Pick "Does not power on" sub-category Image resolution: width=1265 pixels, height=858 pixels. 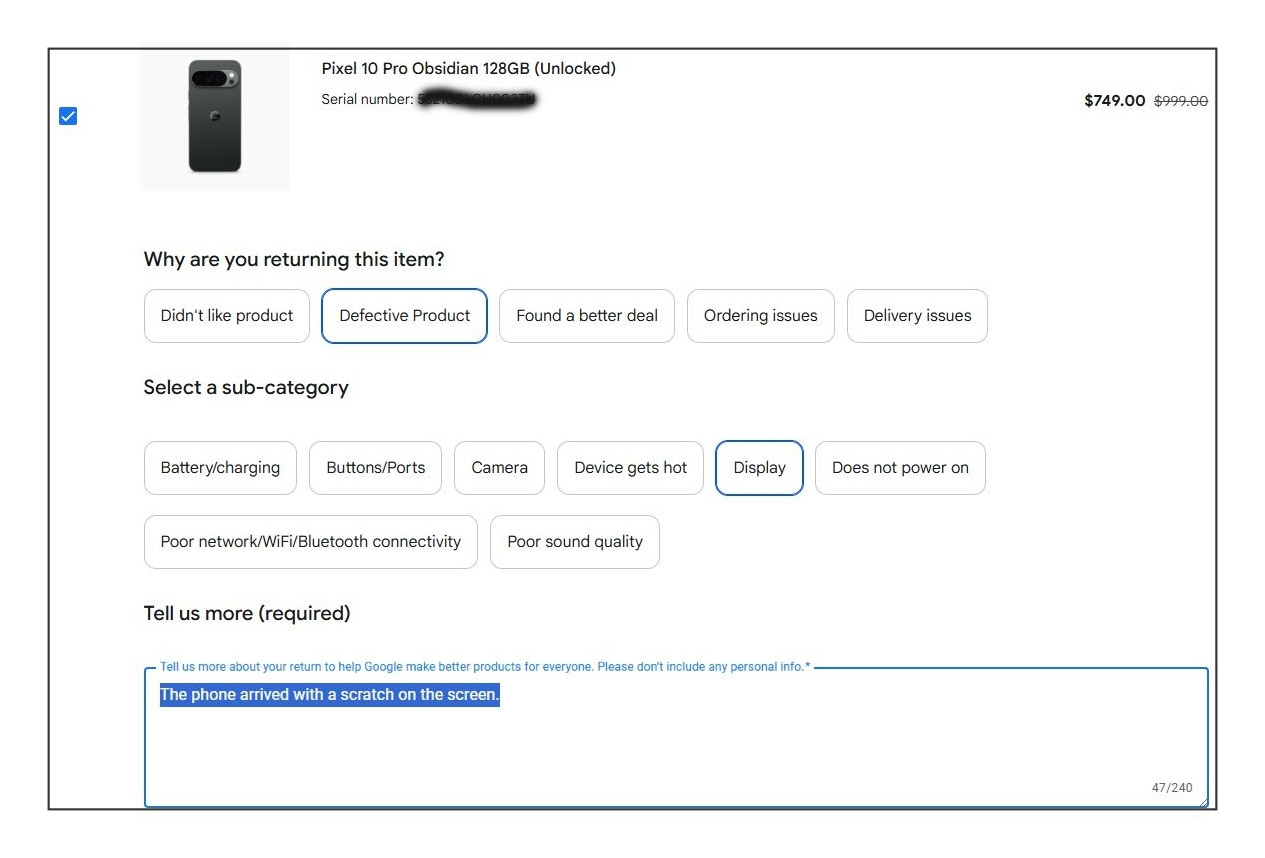click(x=900, y=468)
